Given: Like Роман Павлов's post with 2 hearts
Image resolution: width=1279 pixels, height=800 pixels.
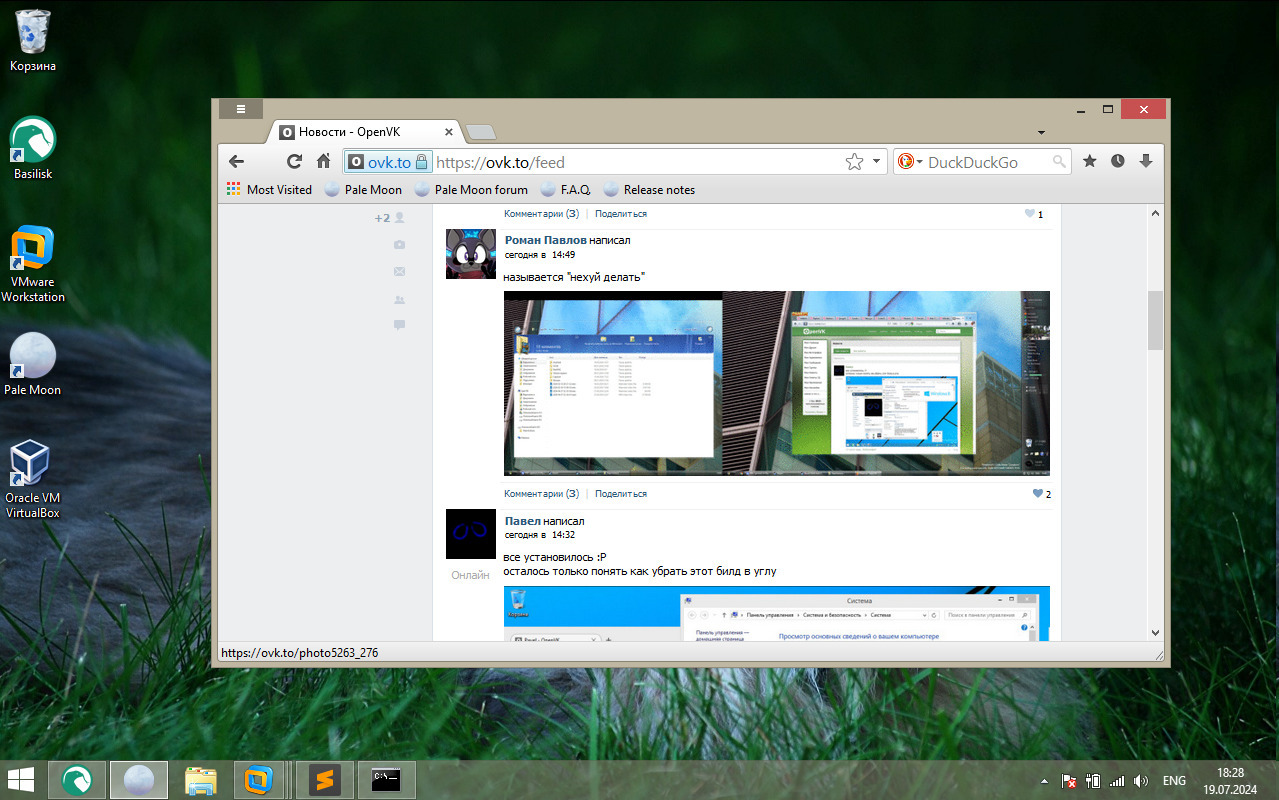Looking at the screenshot, I should [x=1037, y=494].
